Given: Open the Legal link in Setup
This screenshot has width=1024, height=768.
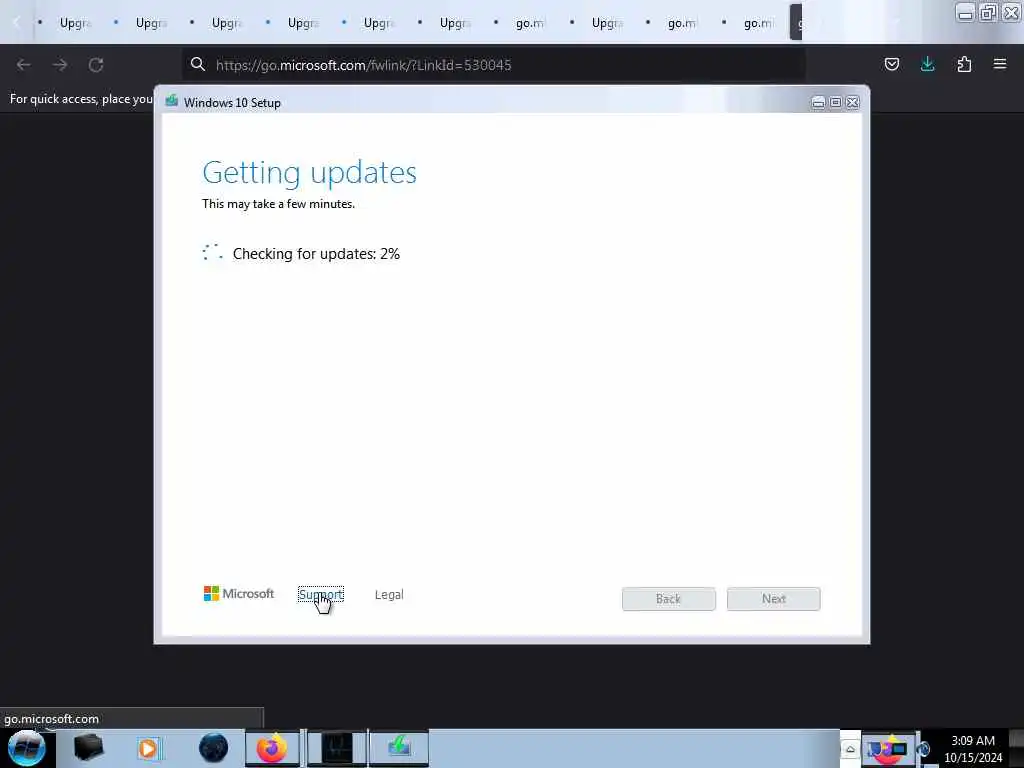Looking at the screenshot, I should click(x=389, y=594).
